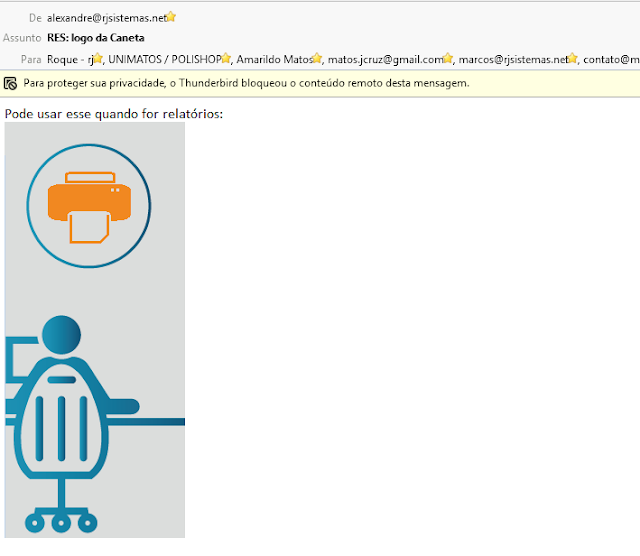640x556 pixels.
Task: Open recipient matos.jcruz@gmail.com
Action: pos(386,60)
